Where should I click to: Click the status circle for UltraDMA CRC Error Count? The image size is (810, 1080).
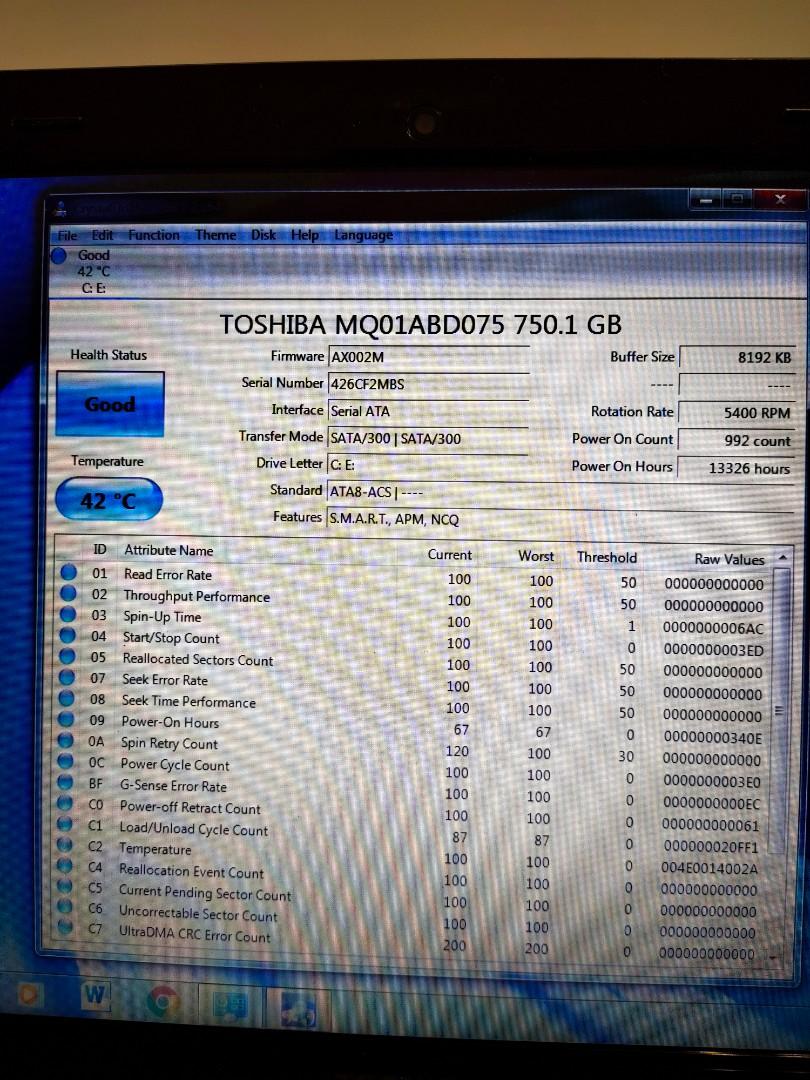pos(65,927)
